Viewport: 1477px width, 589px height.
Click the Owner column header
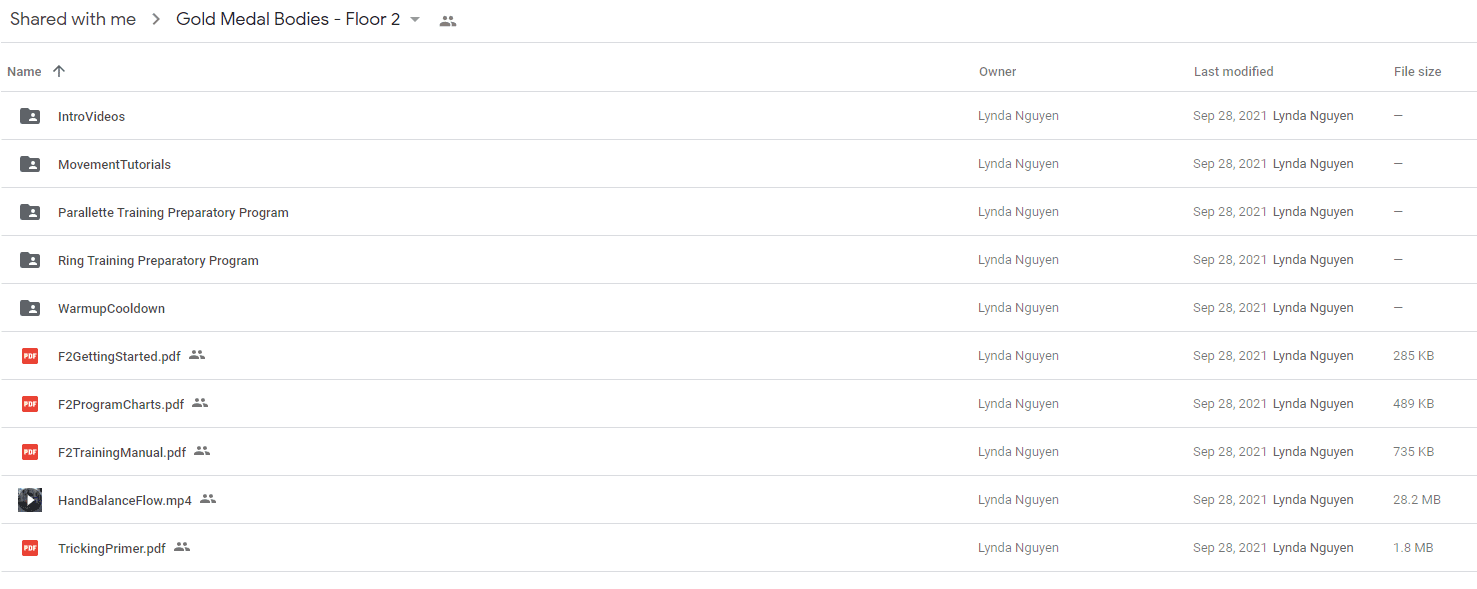[x=998, y=72]
